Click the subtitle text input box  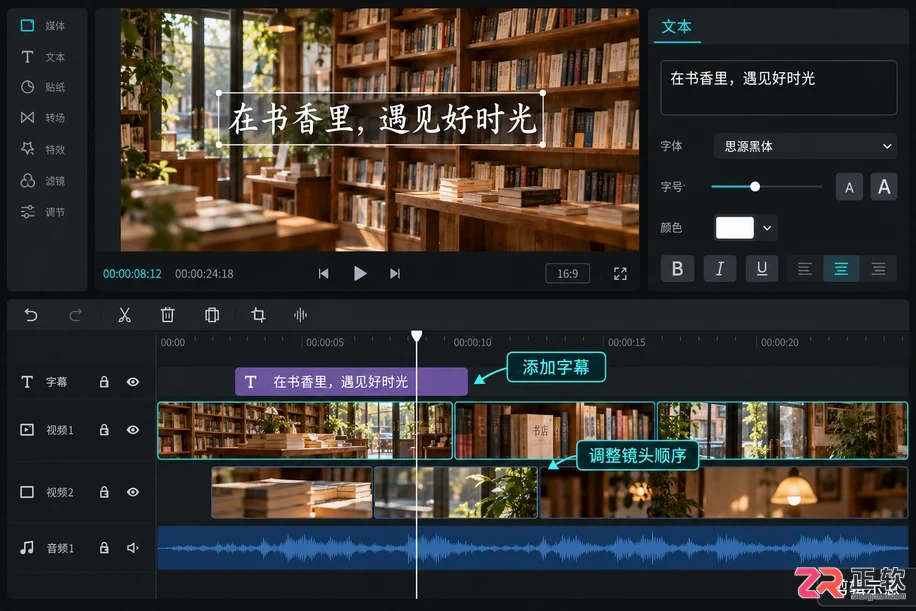click(x=778, y=88)
